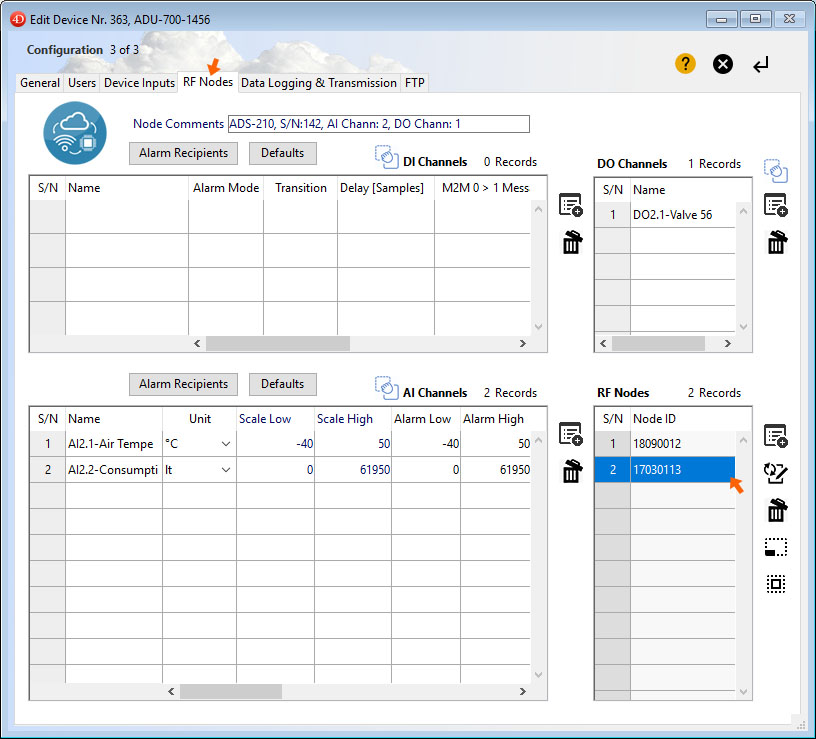Switch to the FTP tab

pos(414,83)
